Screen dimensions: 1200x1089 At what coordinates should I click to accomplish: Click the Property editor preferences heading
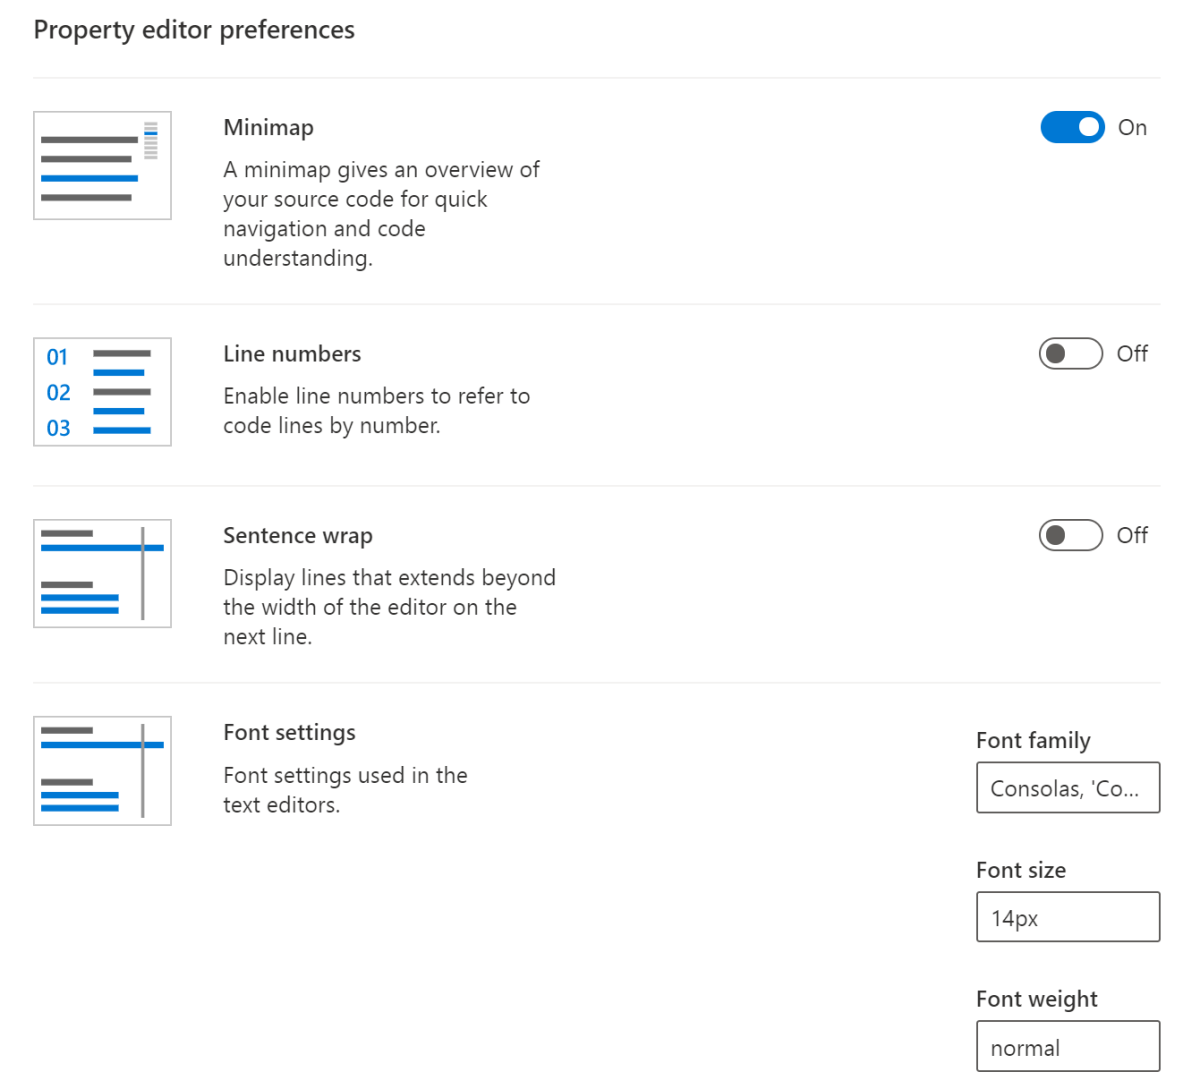[x=194, y=30]
